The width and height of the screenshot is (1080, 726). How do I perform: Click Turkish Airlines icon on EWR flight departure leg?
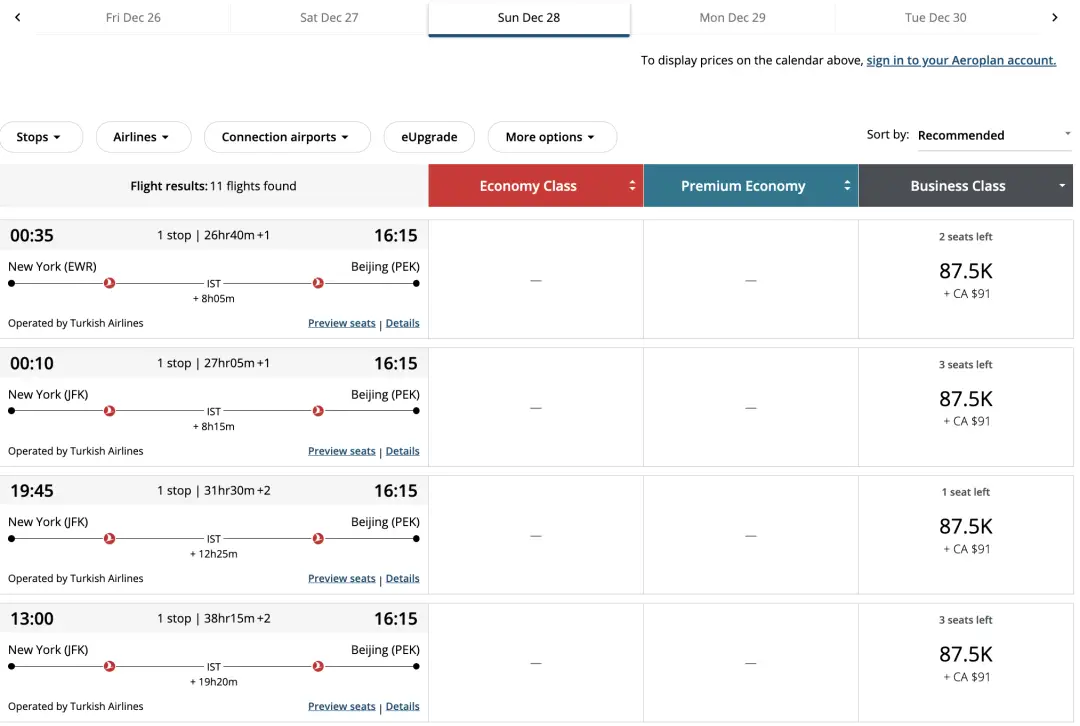click(110, 283)
